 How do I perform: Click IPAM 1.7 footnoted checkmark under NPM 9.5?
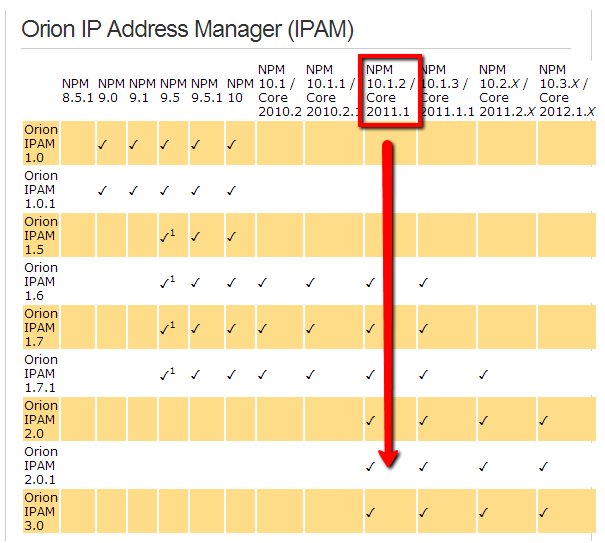167,328
